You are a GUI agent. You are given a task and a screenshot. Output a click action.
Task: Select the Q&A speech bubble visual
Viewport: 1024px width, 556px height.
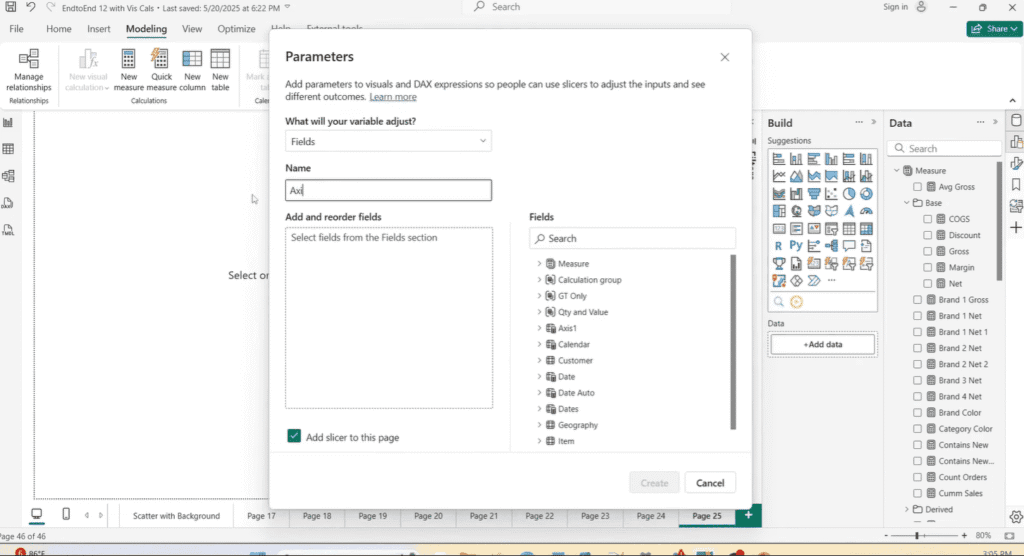pyautogui.click(x=848, y=246)
